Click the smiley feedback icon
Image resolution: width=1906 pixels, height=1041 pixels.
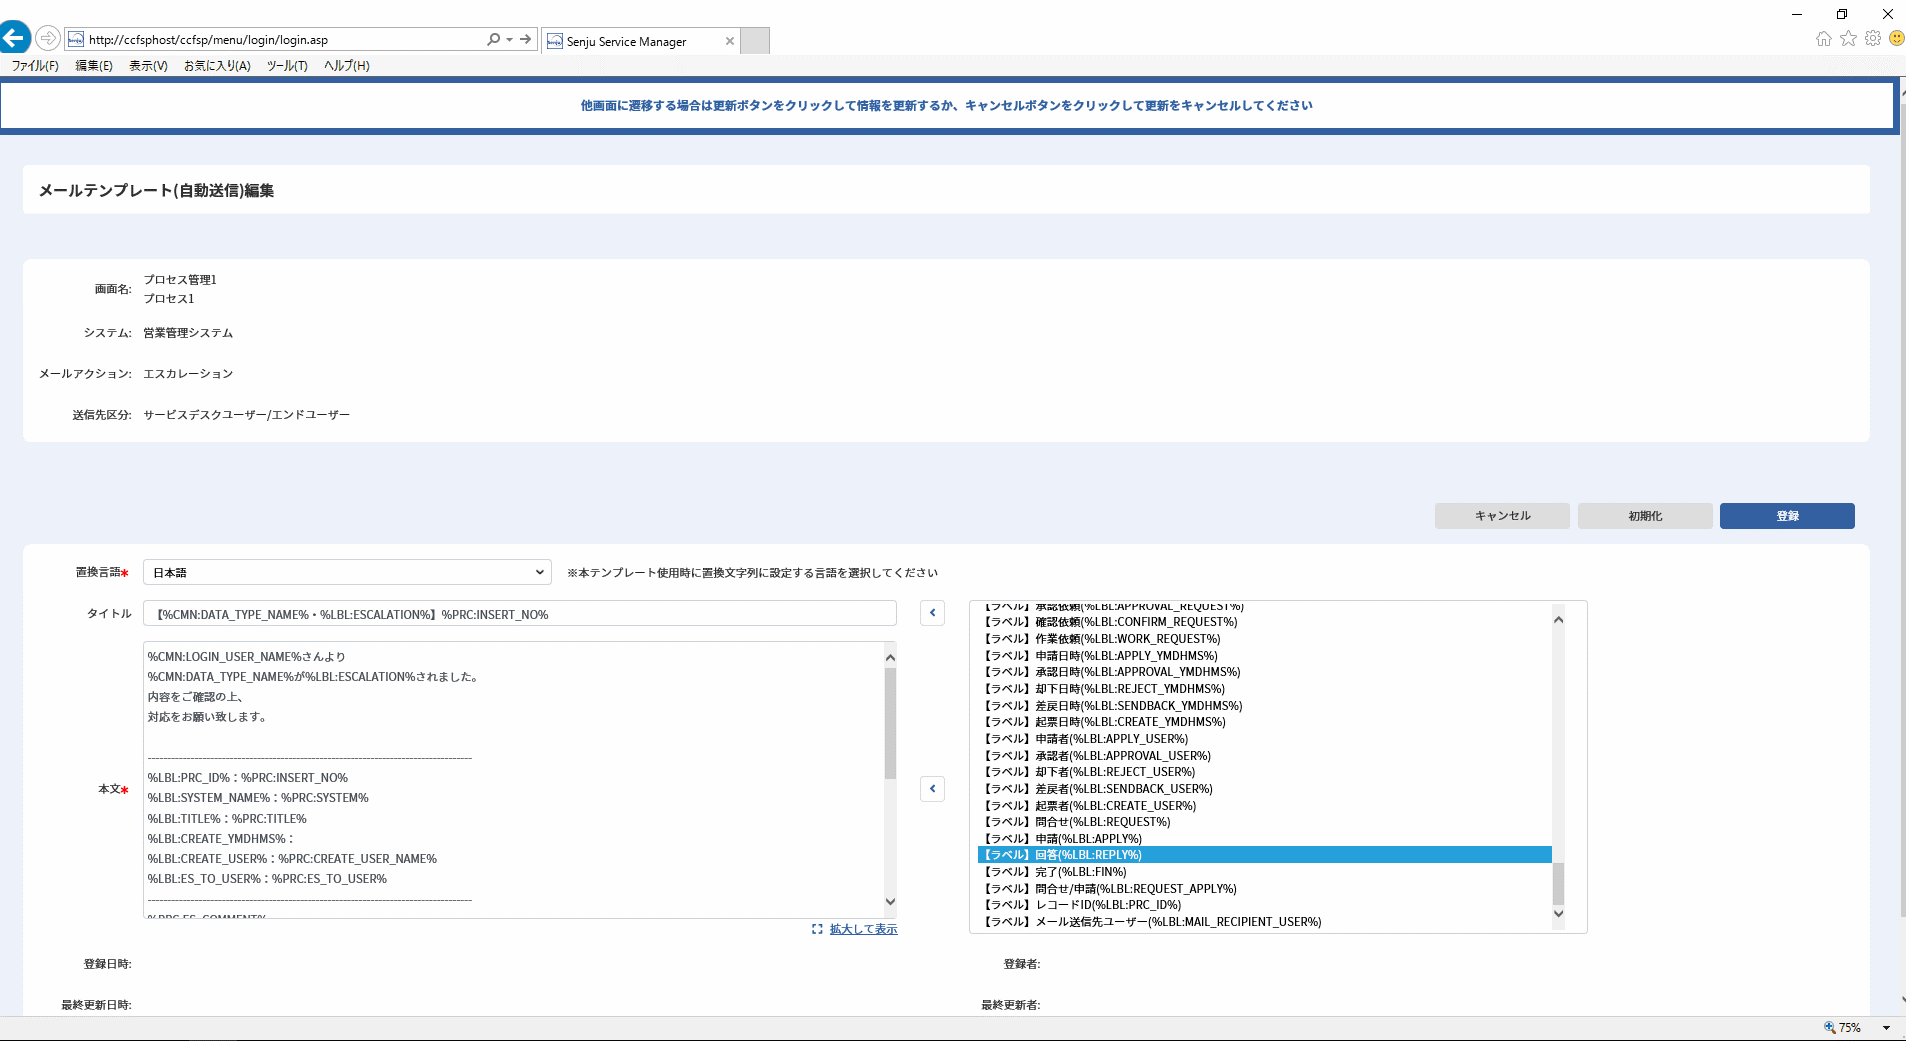coord(1896,39)
